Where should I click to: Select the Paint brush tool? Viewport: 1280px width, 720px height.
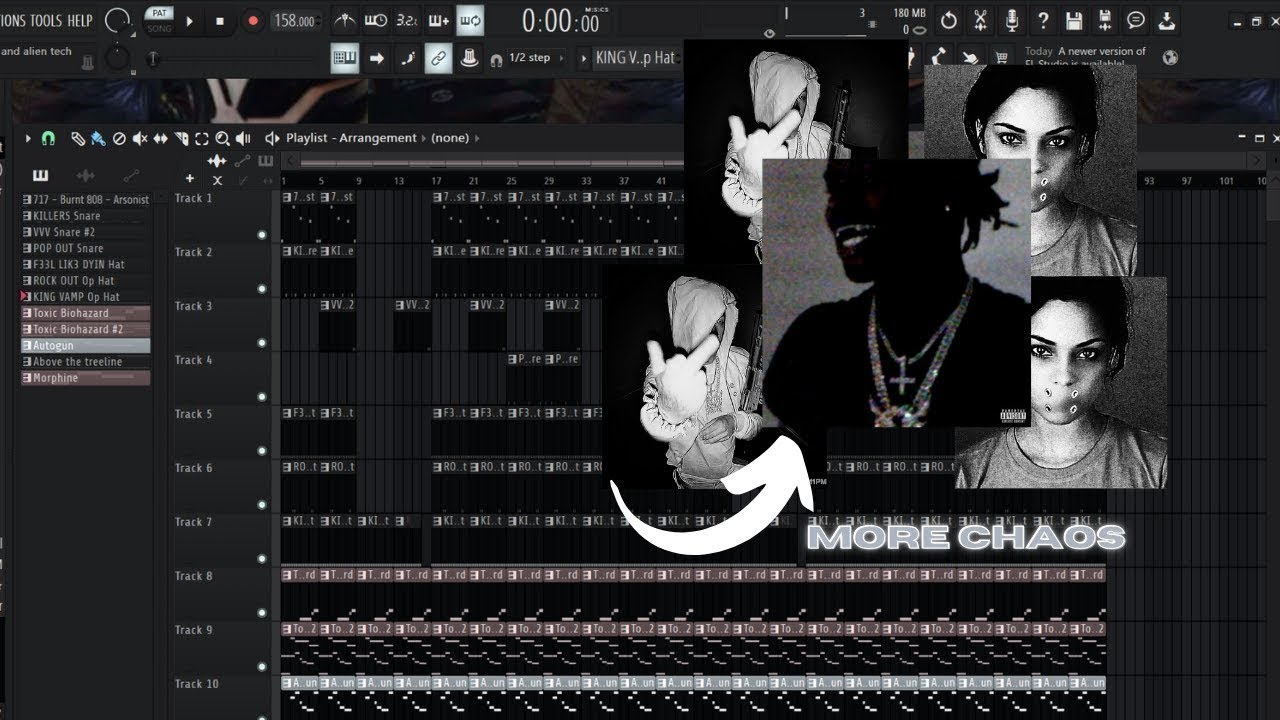(x=98, y=138)
